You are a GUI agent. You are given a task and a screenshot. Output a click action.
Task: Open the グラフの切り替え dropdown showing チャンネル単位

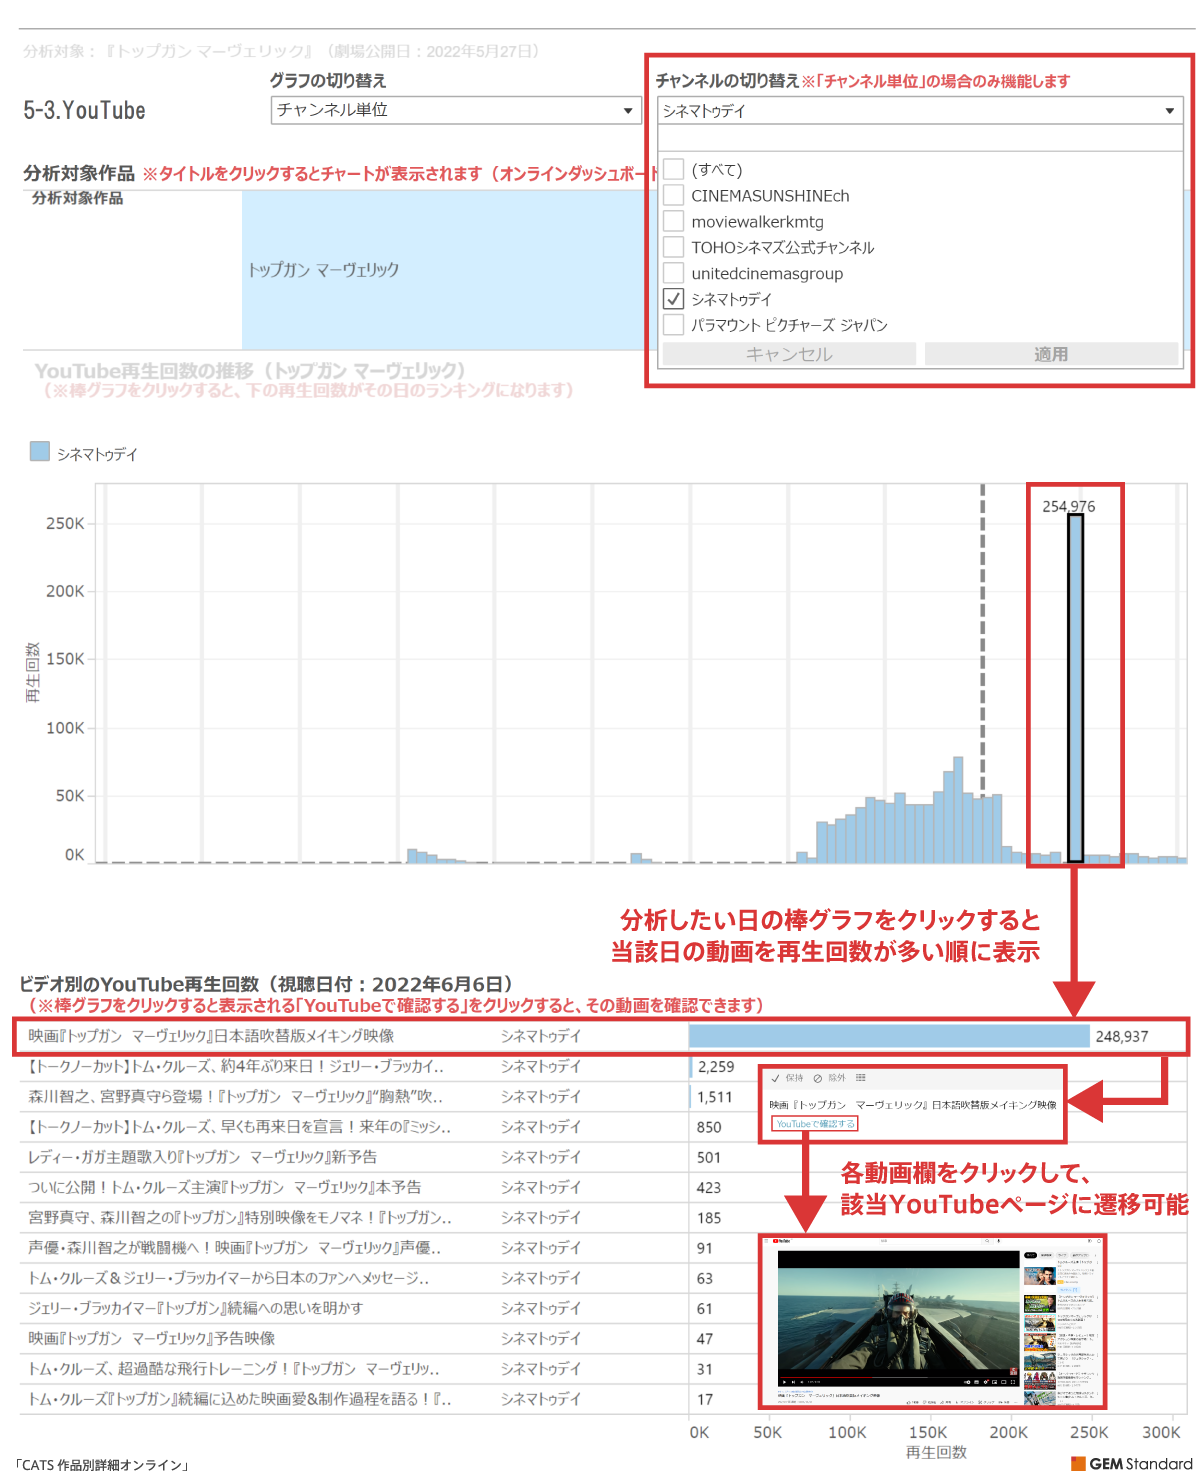pyautogui.click(x=456, y=110)
